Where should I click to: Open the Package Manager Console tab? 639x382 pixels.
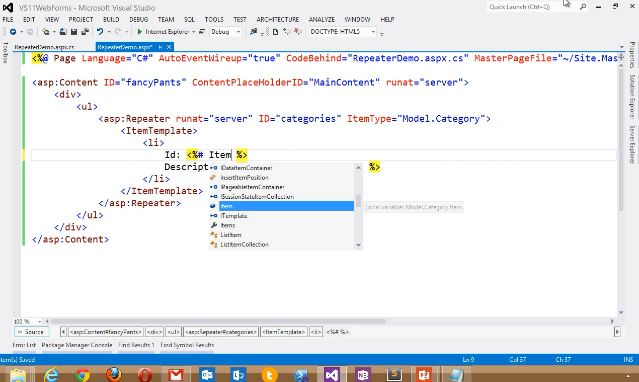[77, 345]
